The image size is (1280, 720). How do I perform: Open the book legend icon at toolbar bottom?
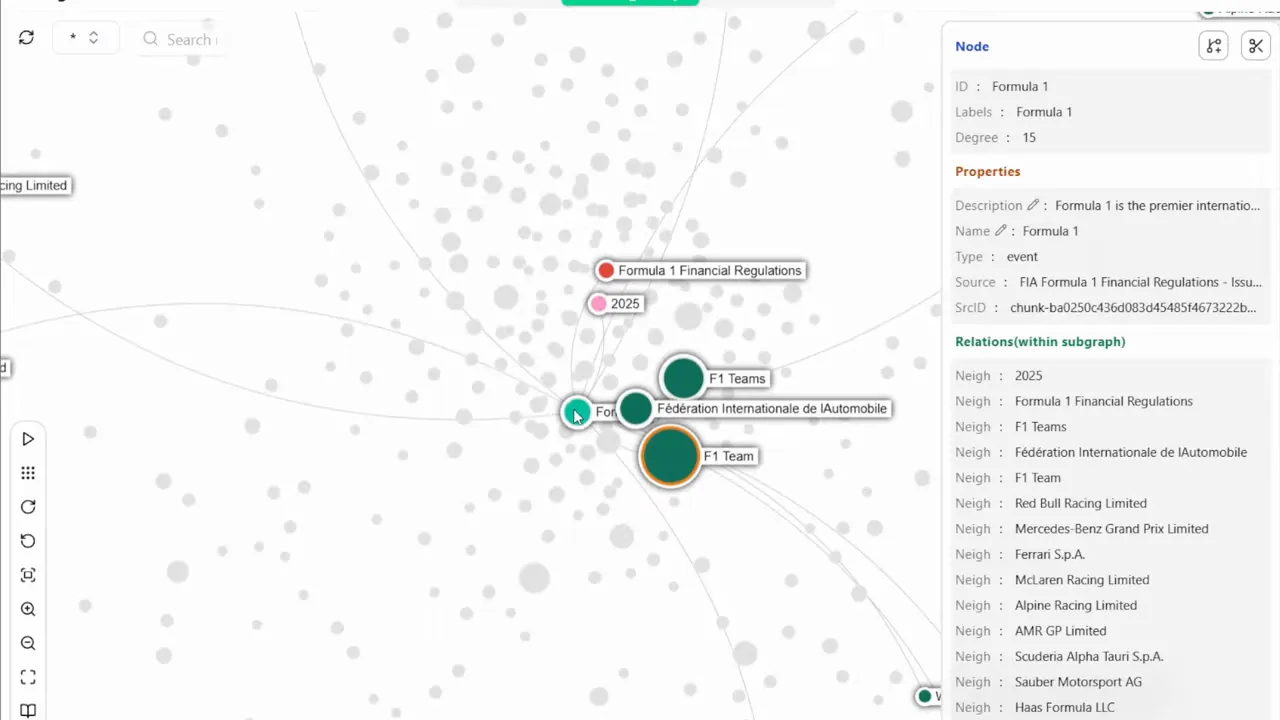coord(28,710)
